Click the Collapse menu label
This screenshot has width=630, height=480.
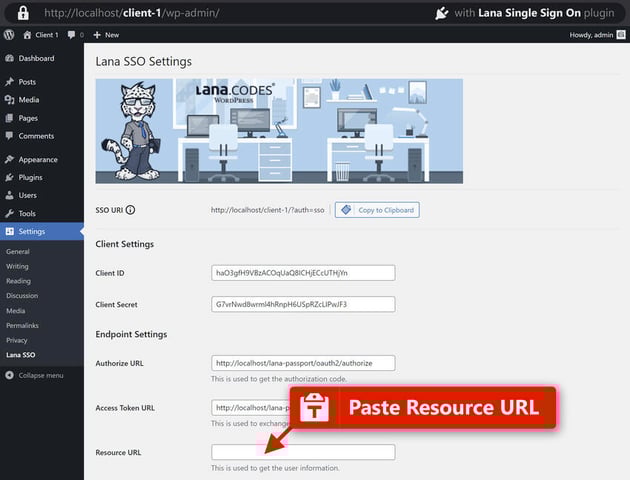pos(41,375)
